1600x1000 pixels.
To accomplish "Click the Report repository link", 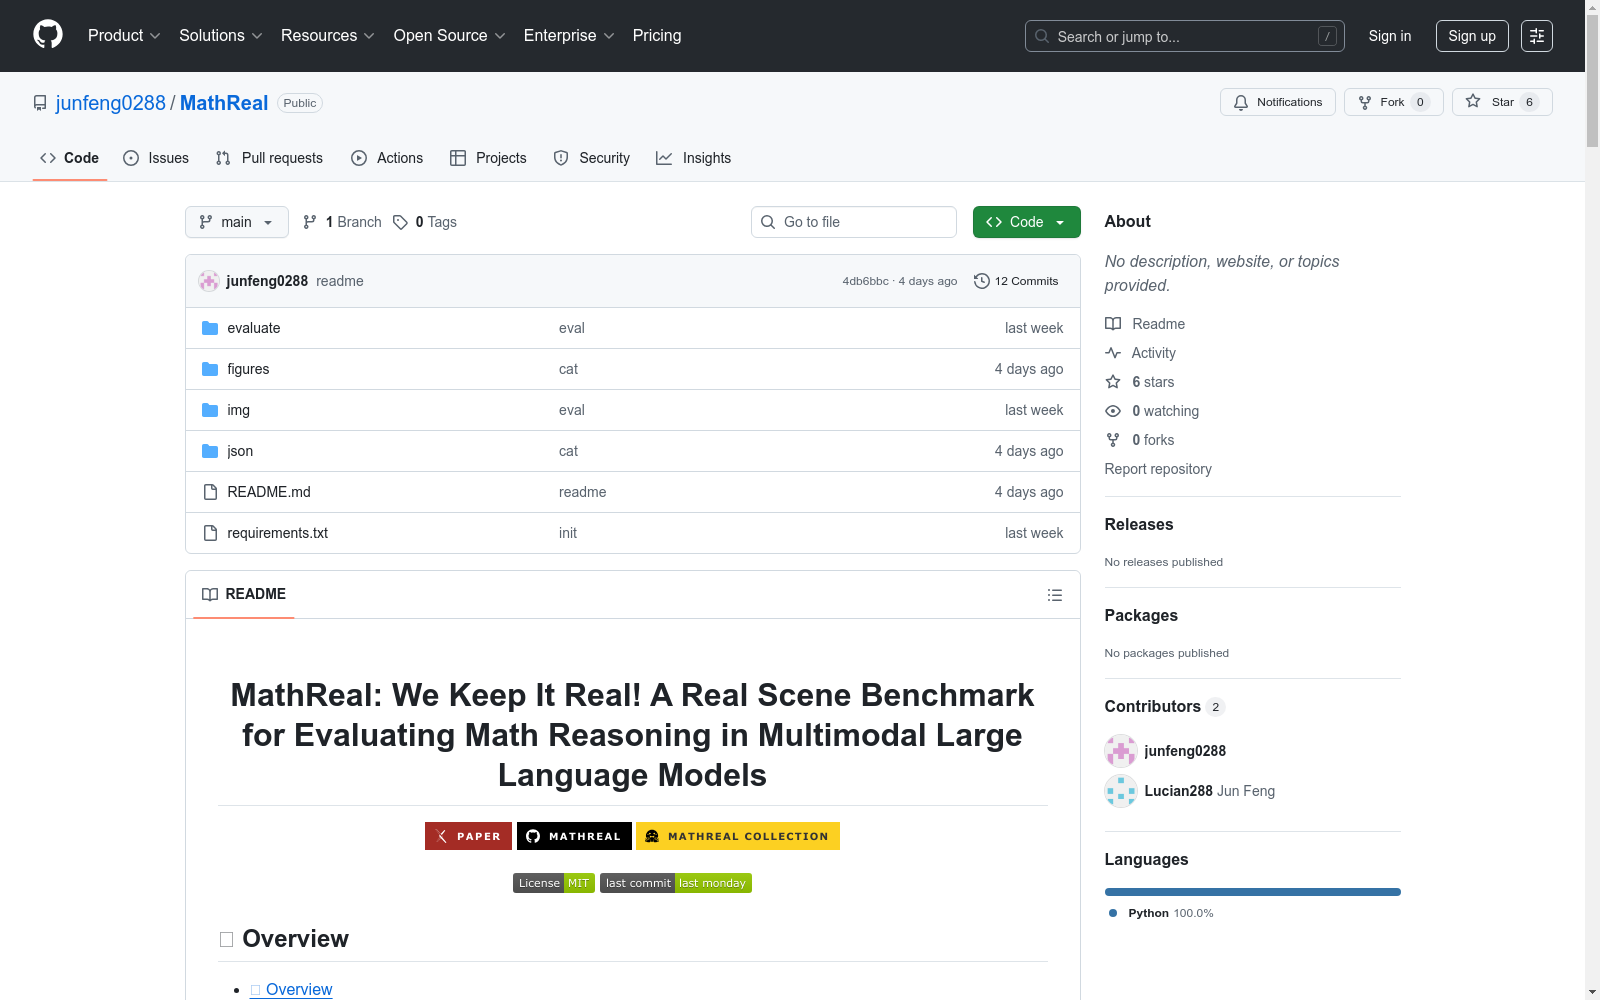I will pyautogui.click(x=1158, y=469).
